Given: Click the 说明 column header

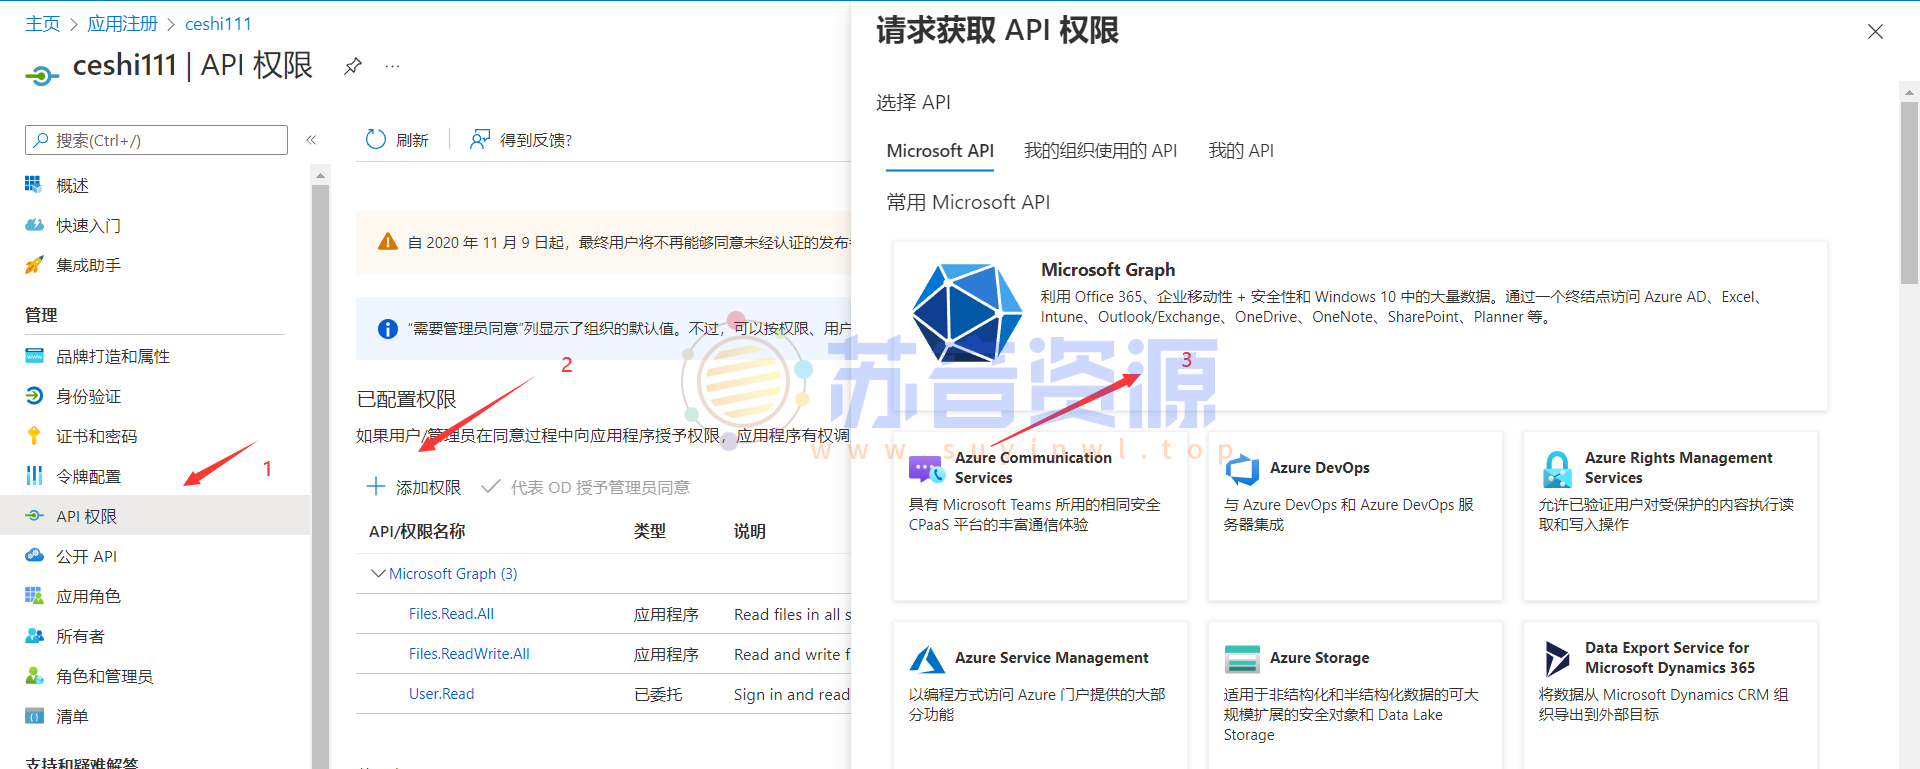Looking at the screenshot, I should click(x=750, y=532).
